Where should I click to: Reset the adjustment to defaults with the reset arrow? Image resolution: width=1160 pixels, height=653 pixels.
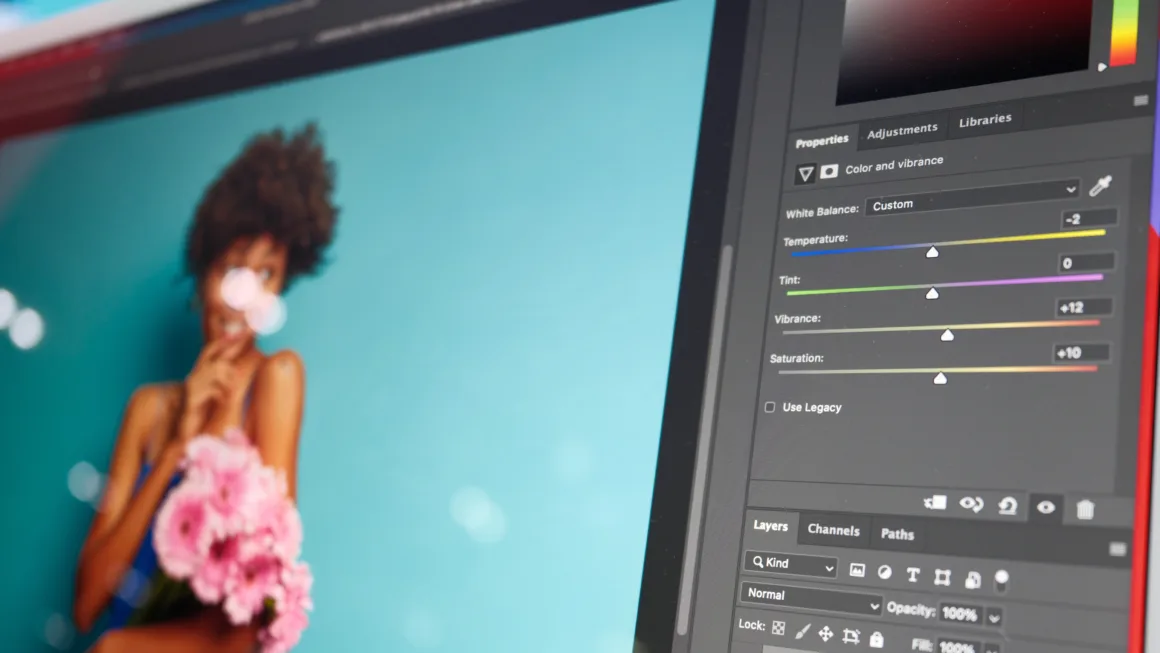[1009, 507]
